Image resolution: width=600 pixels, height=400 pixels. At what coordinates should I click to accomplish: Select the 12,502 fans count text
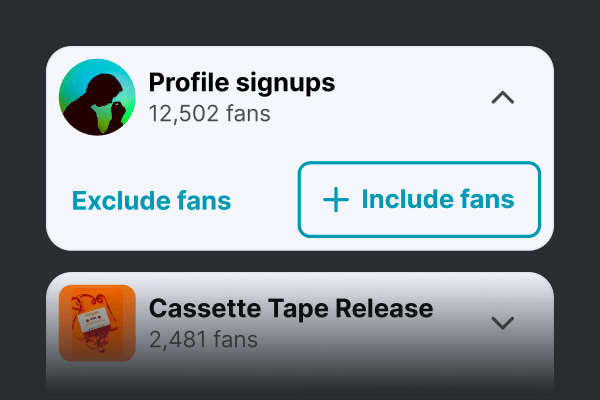point(209,114)
